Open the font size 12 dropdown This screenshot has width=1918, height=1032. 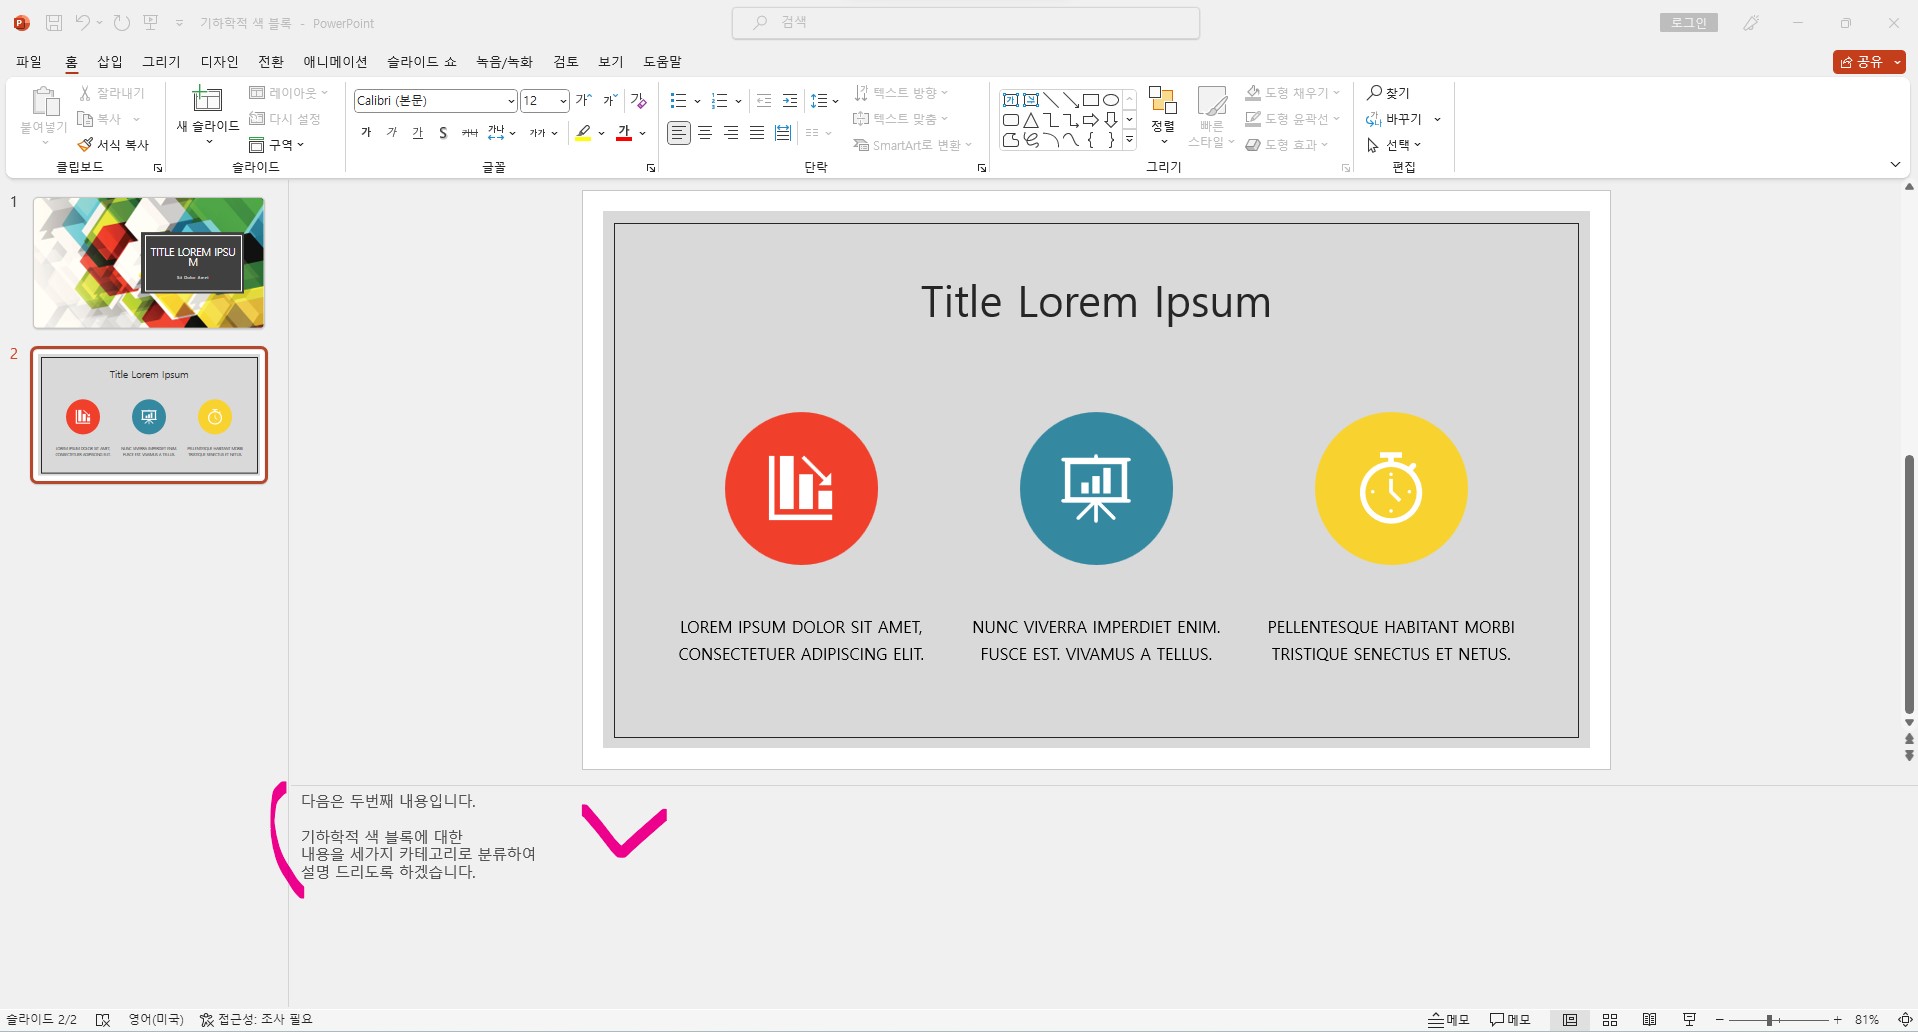(x=563, y=101)
